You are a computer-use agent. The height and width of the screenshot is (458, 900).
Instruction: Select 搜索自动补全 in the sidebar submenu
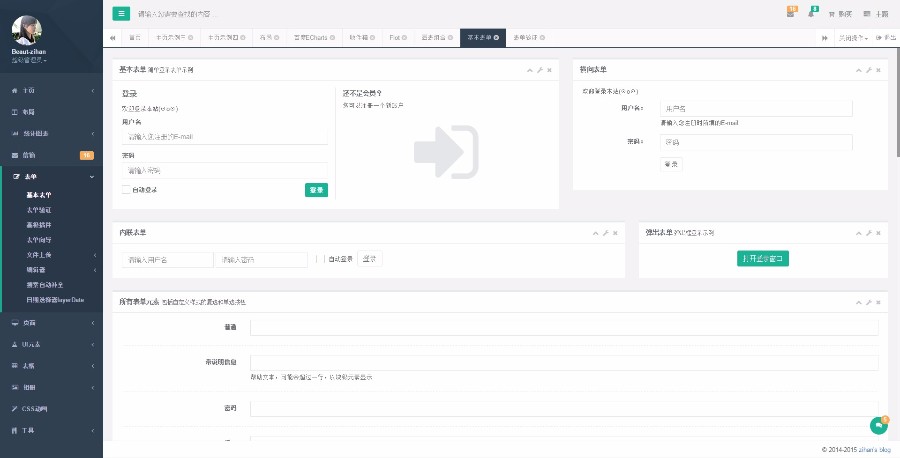point(45,285)
